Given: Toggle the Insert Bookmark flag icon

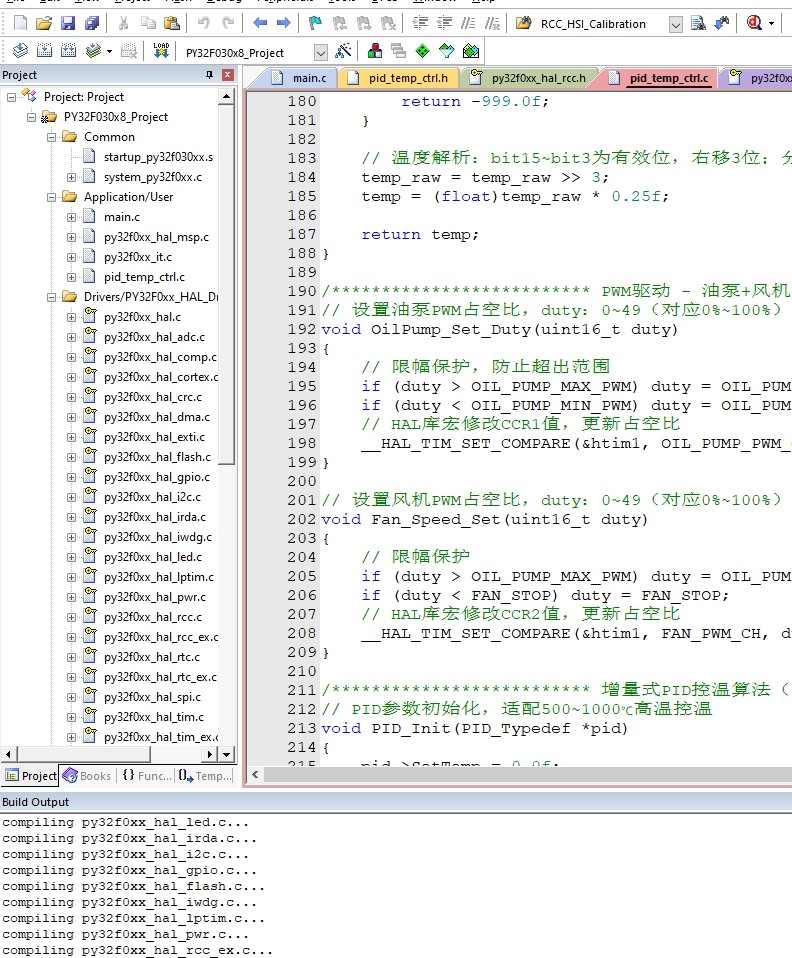Looking at the screenshot, I should [x=315, y=23].
